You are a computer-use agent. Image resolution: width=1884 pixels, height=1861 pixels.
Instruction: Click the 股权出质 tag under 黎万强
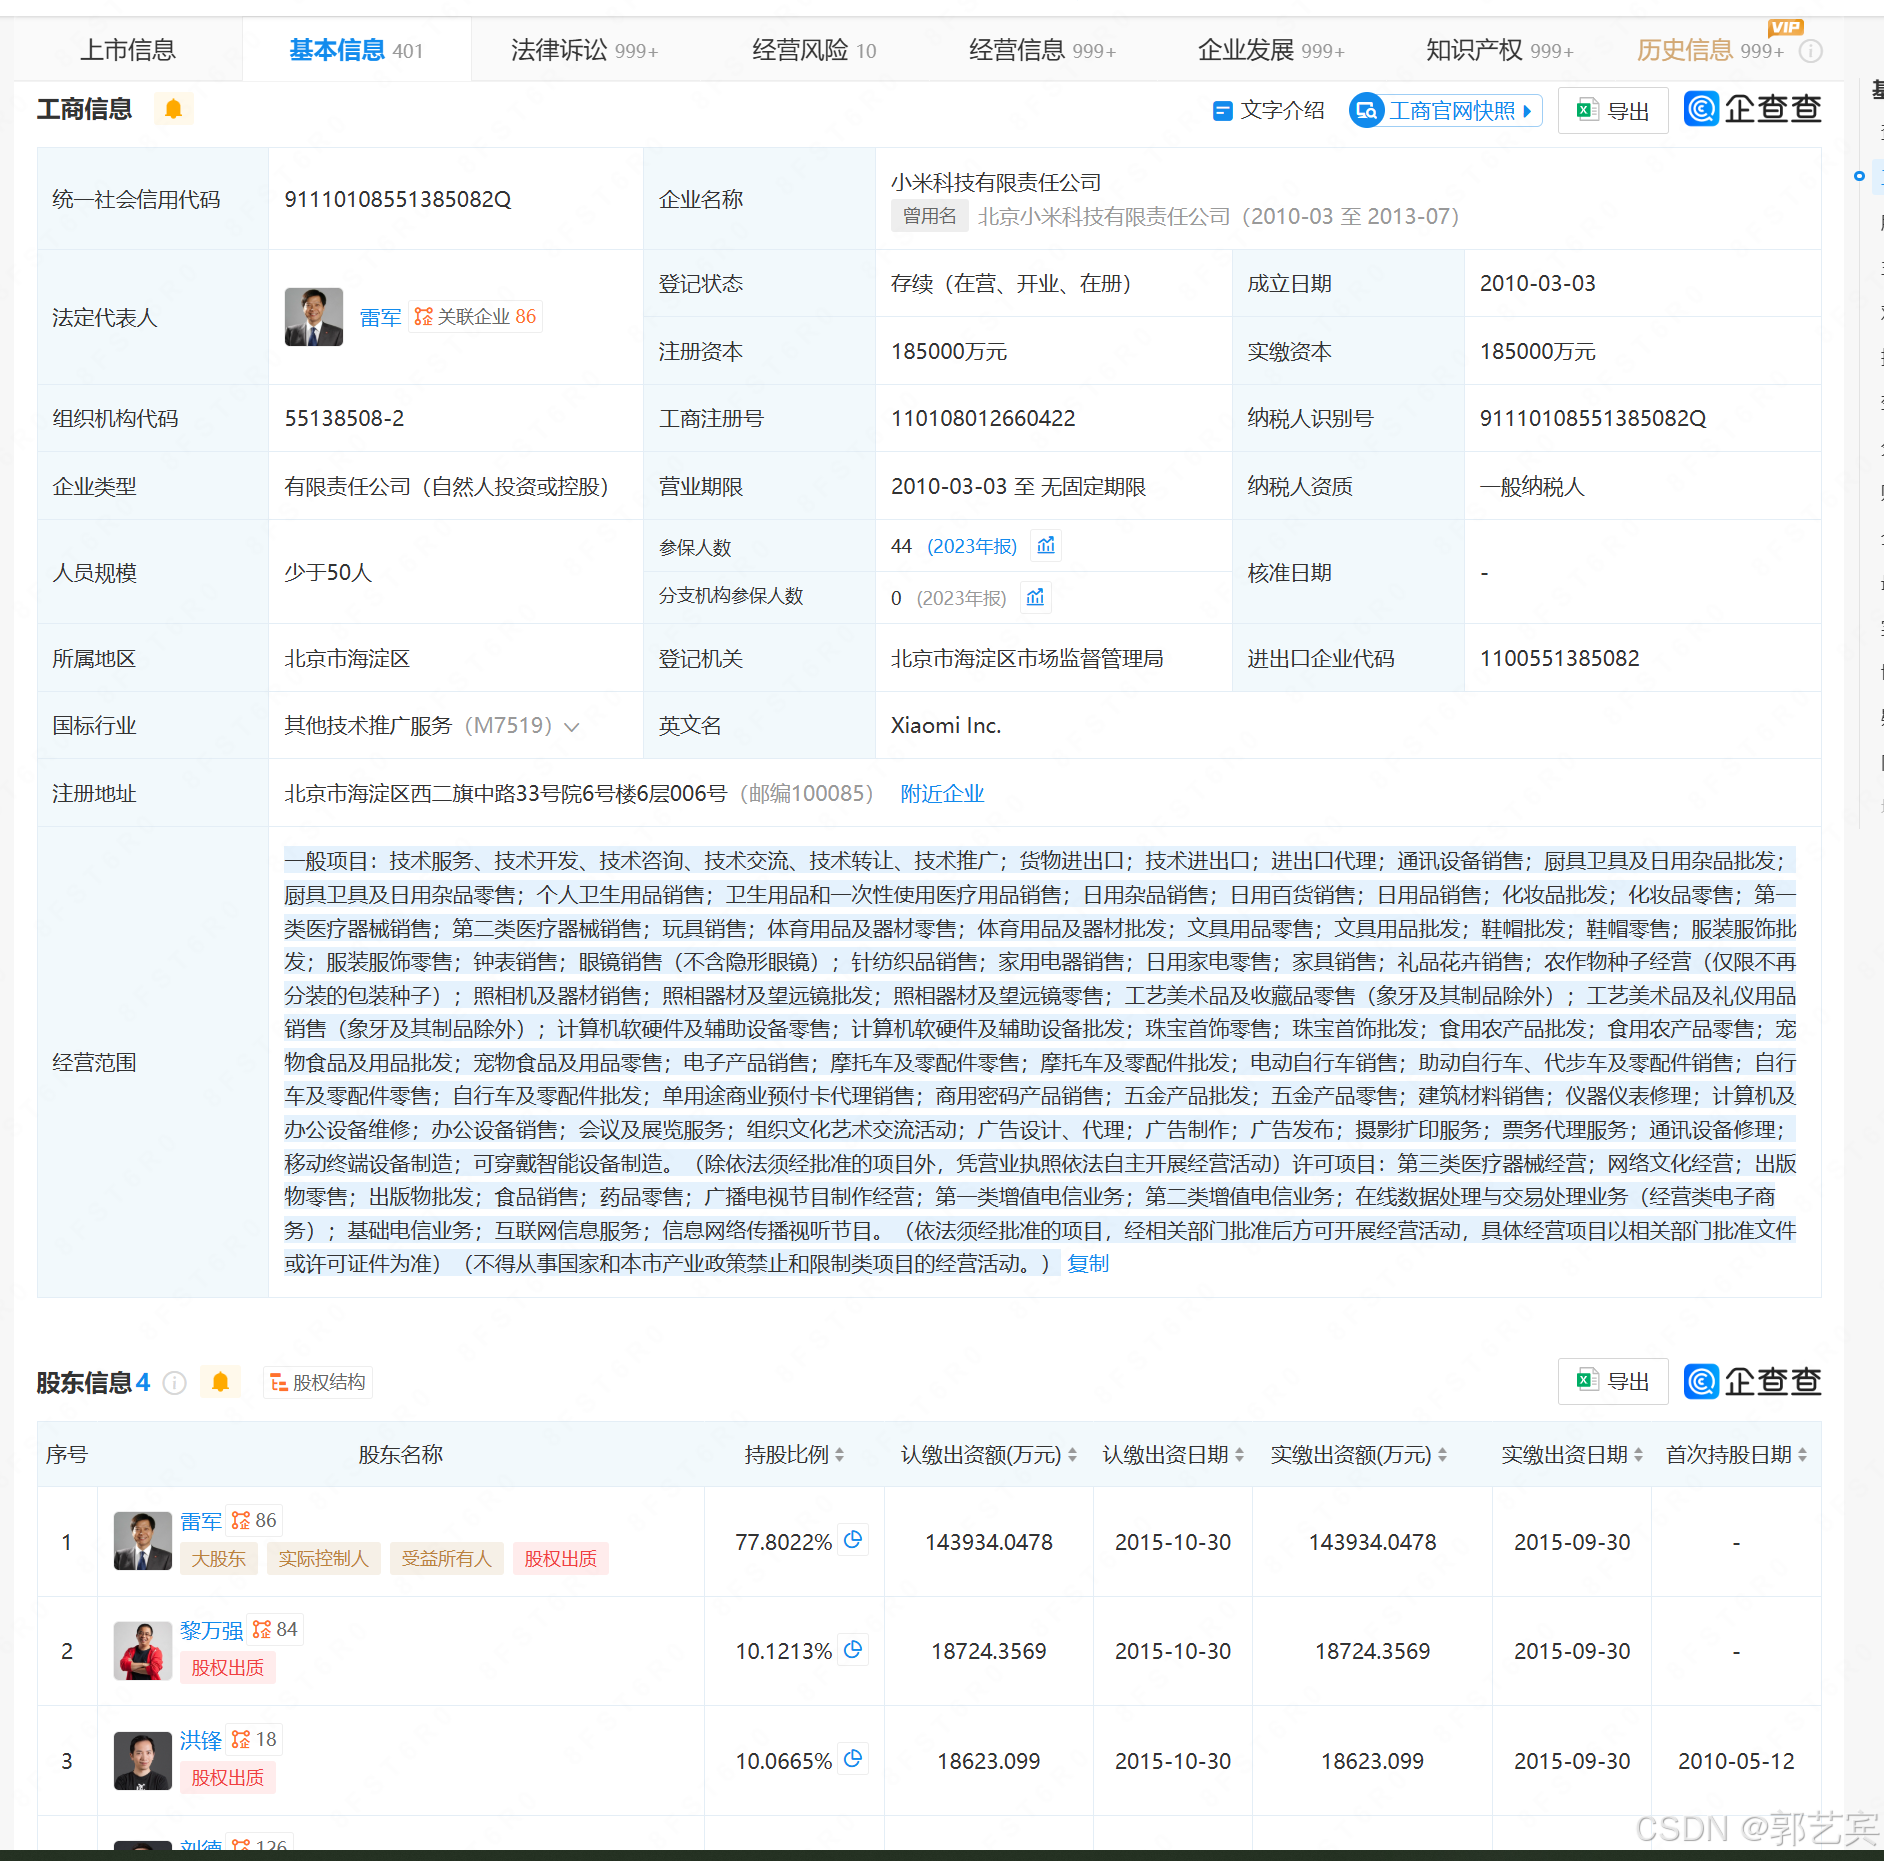227,1667
